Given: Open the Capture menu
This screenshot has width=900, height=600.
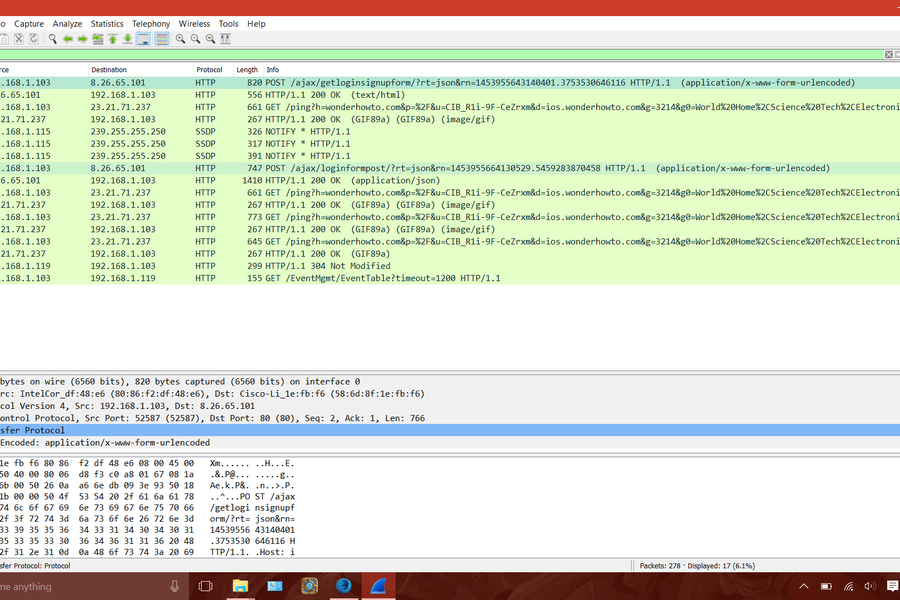Looking at the screenshot, I should 29,24.
